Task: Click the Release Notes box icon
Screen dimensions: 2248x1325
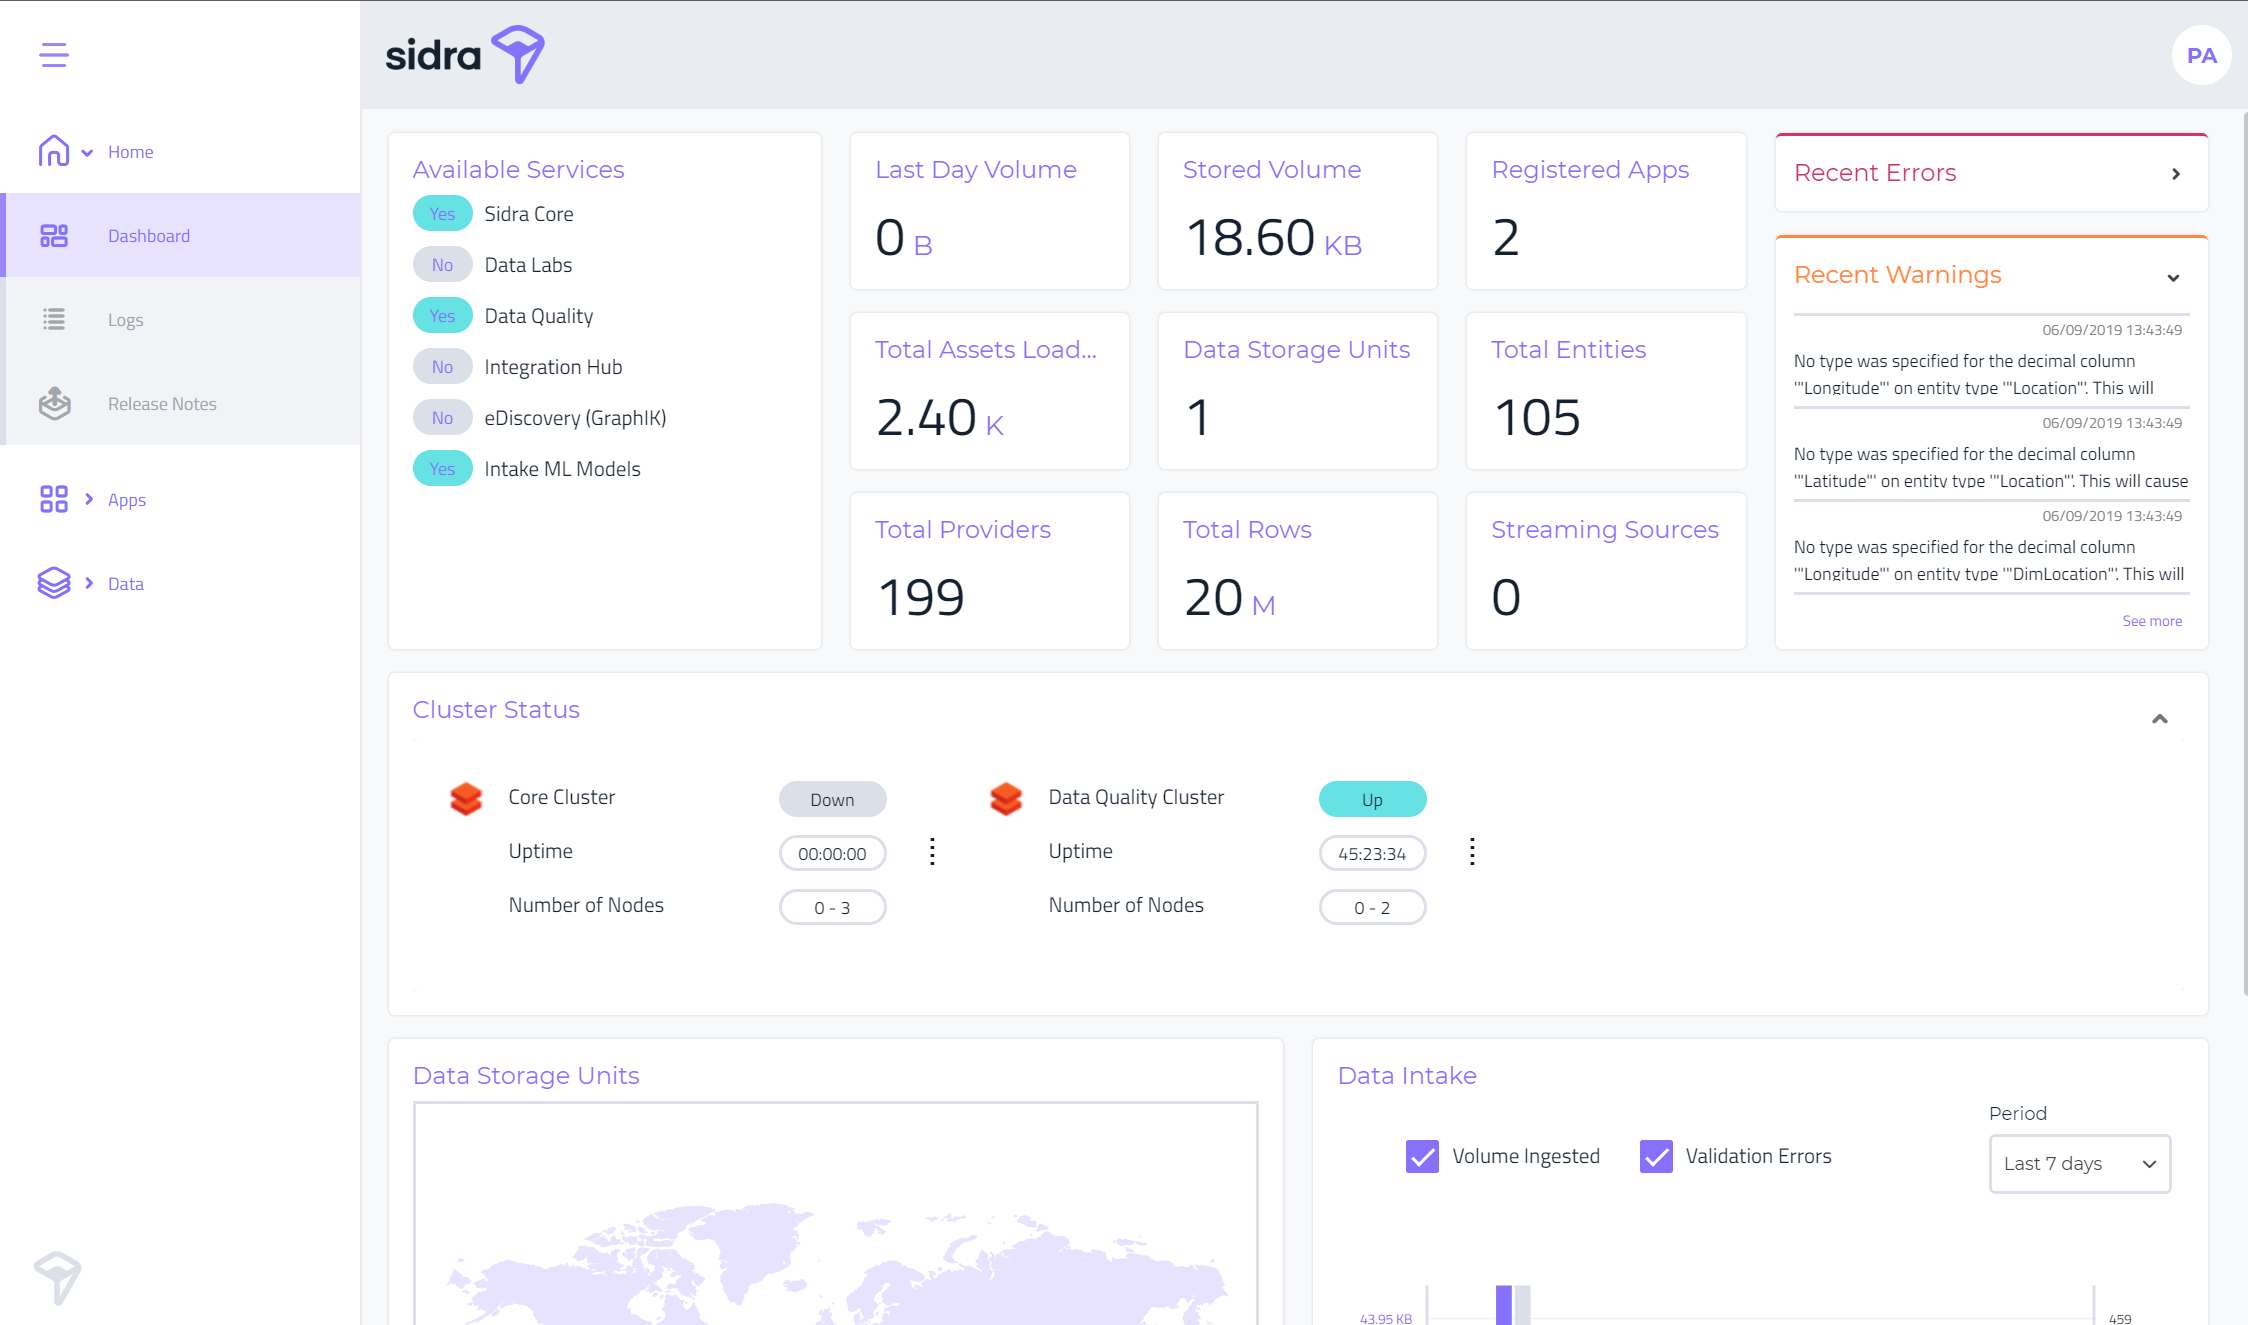Action: (54, 403)
